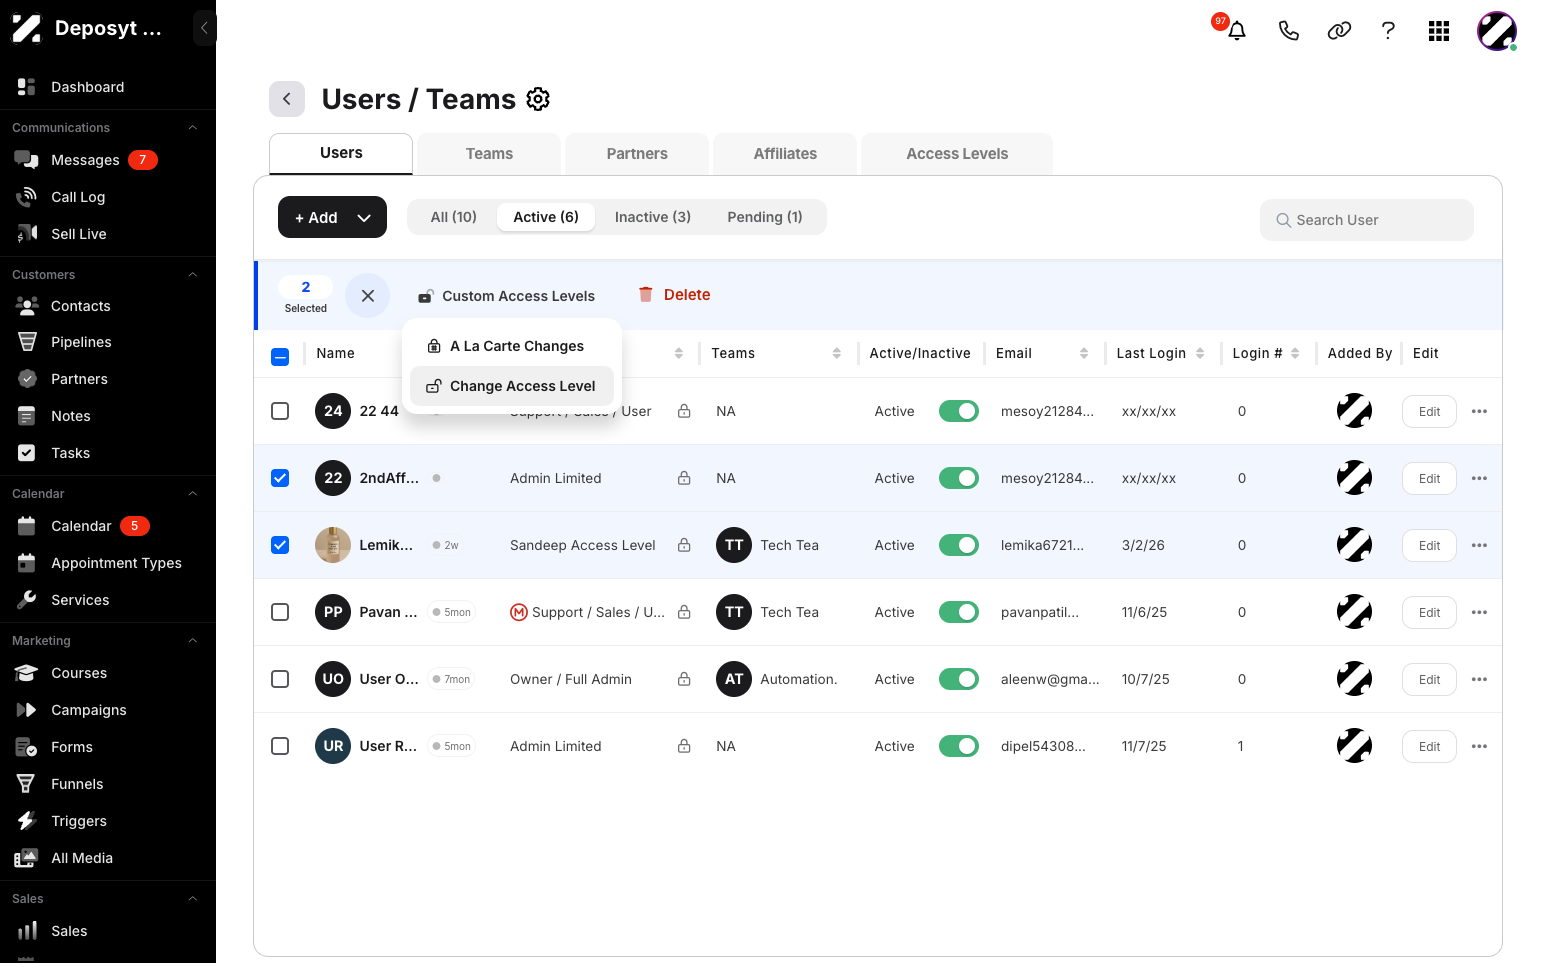The width and height of the screenshot is (1541, 963).
Task: Edit the Lemik... user row
Action: (x=1429, y=545)
